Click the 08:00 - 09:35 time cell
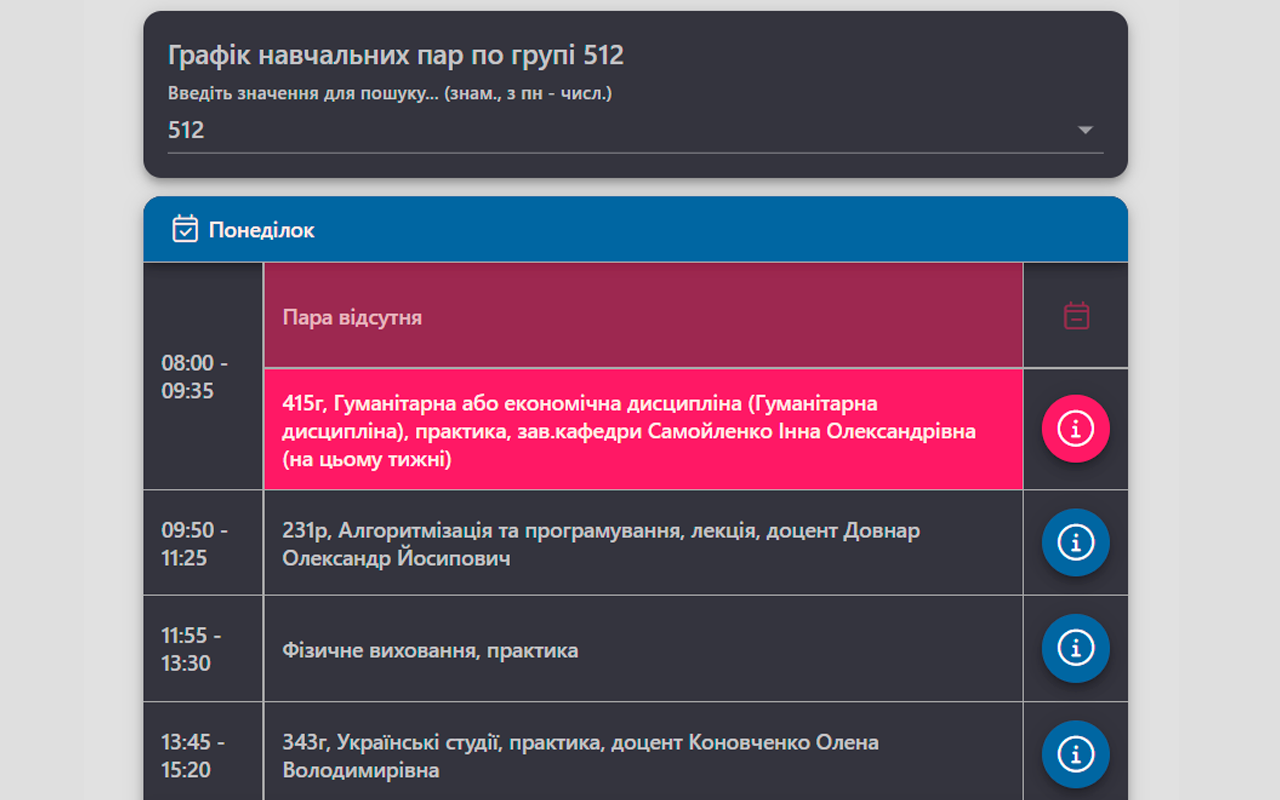 203,376
